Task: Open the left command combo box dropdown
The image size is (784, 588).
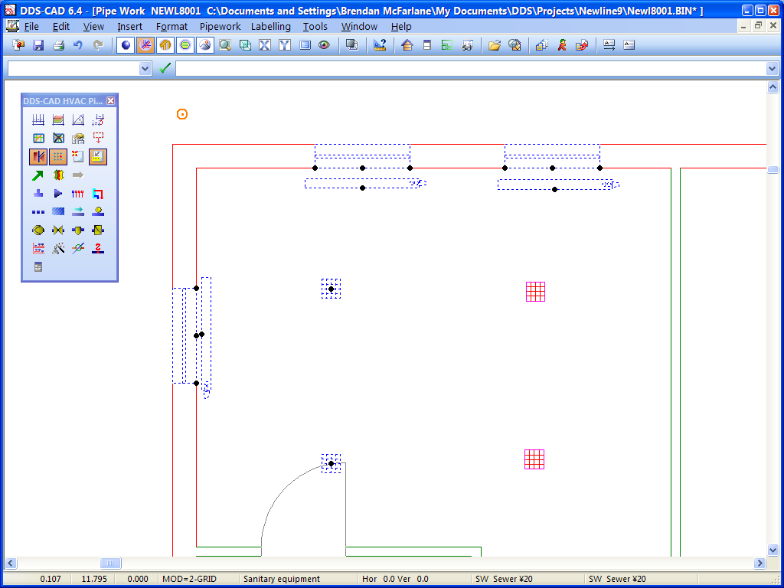Action: [x=145, y=68]
